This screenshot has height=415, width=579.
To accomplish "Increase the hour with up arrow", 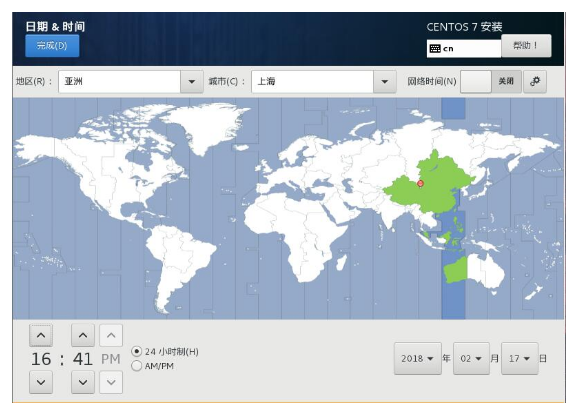I will click(41, 336).
